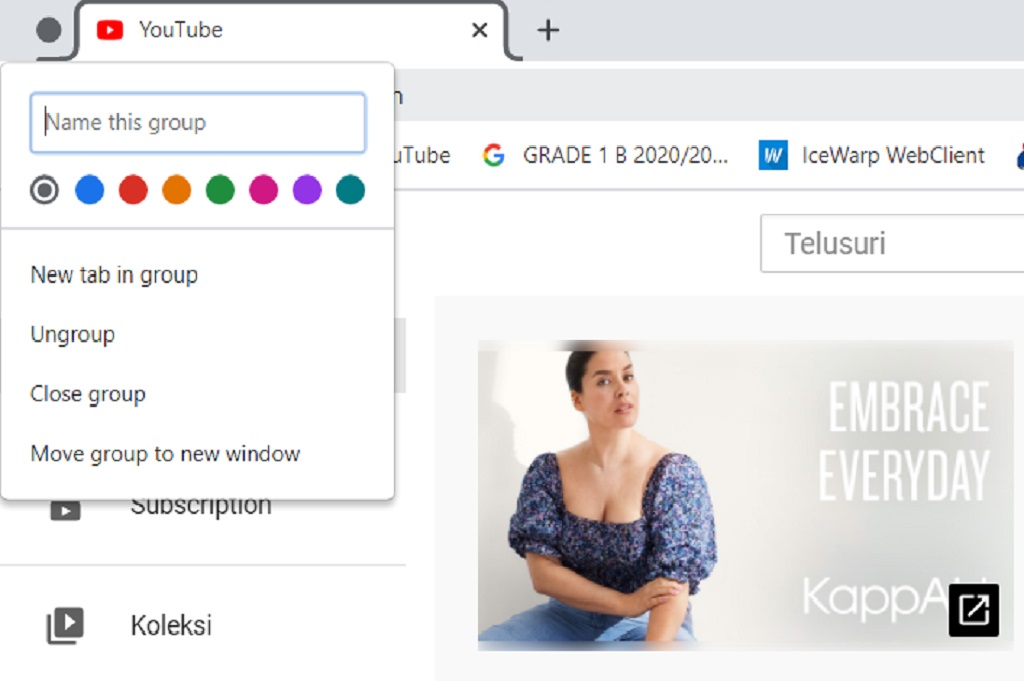Pick the red group color
This screenshot has width=1024, height=681.
(x=133, y=190)
